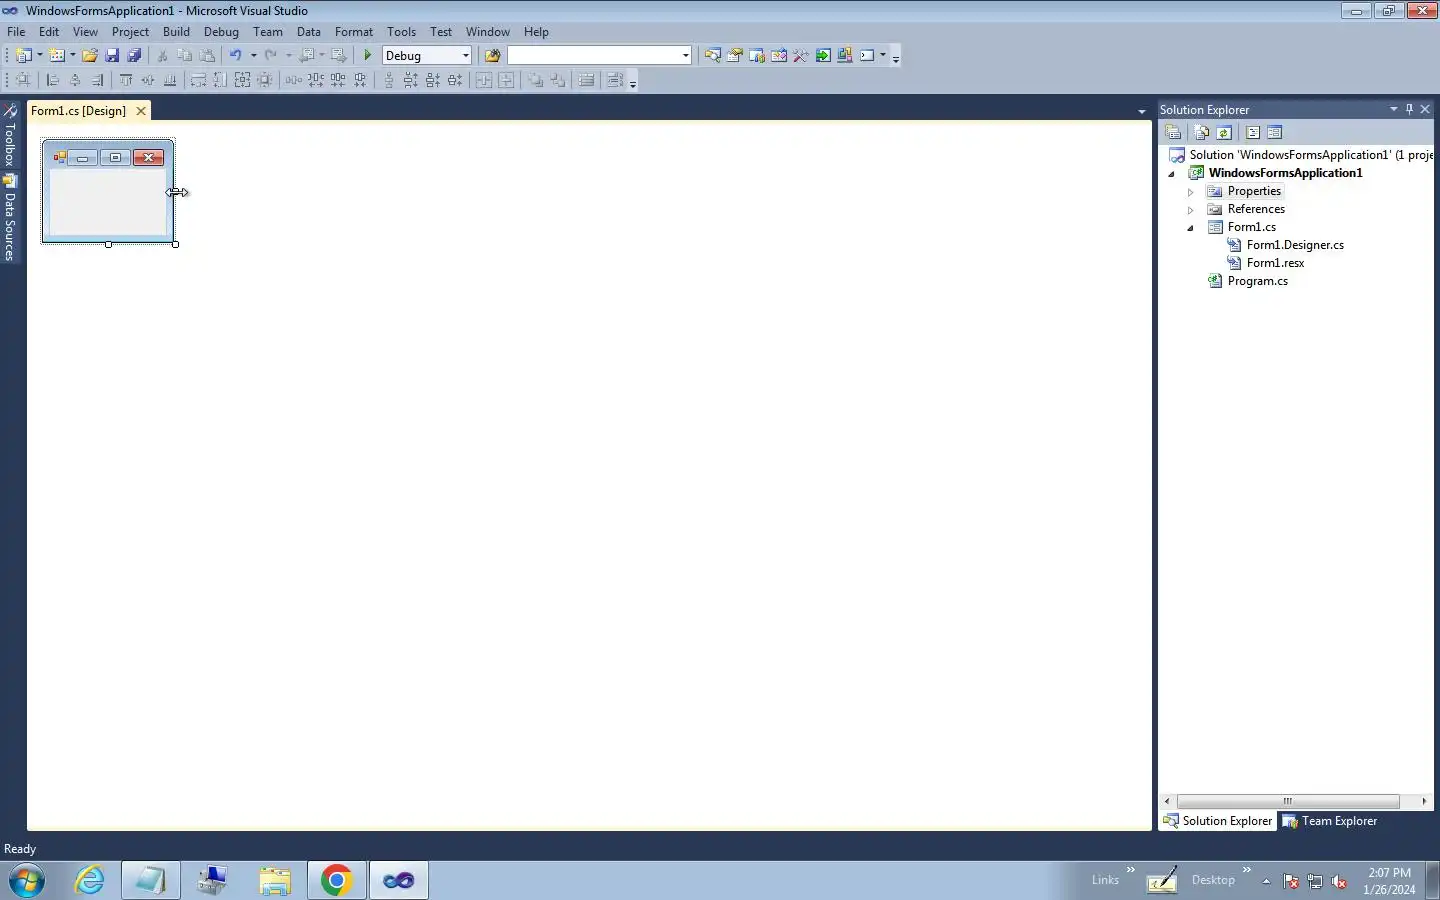Open Solution Explorer from the standard toolbar icon
Image resolution: width=1440 pixels, height=900 pixels.
click(x=712, y=56)
